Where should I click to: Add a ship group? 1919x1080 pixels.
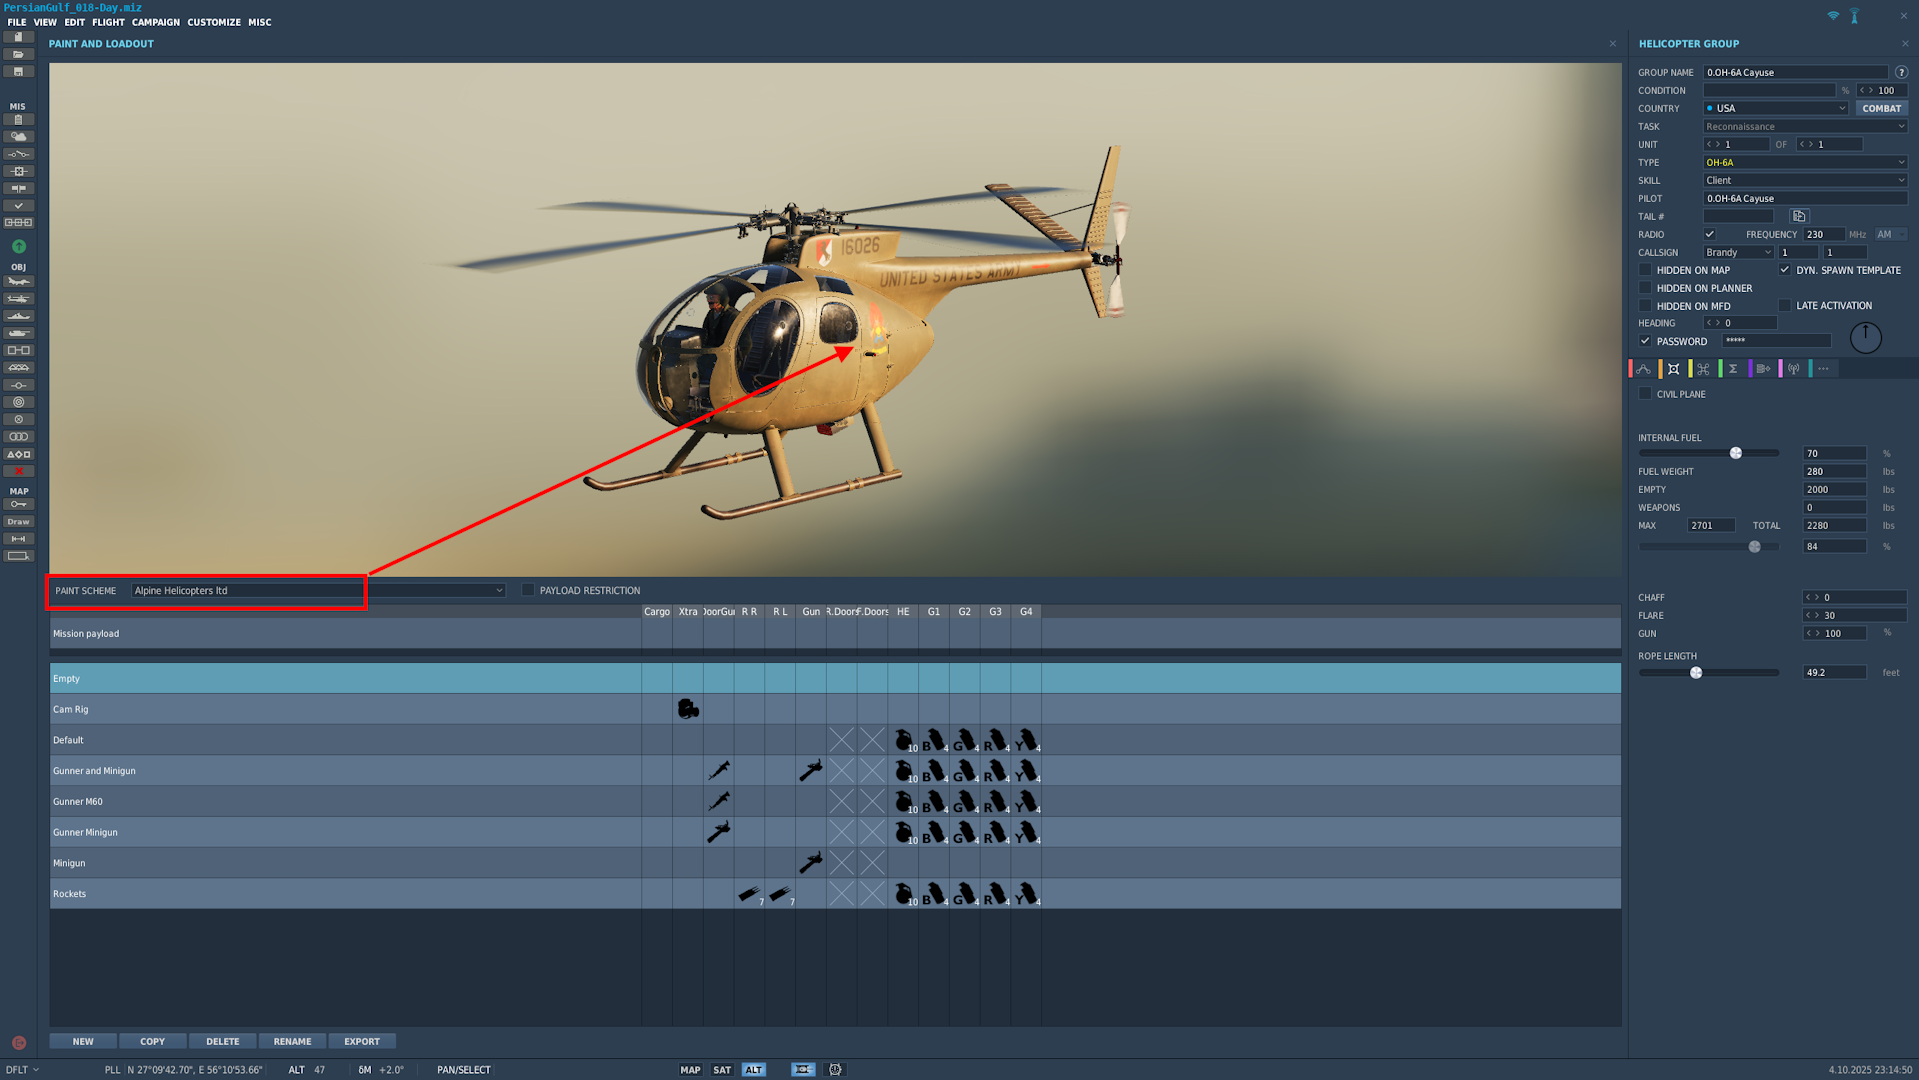click(x=18, y=316)
